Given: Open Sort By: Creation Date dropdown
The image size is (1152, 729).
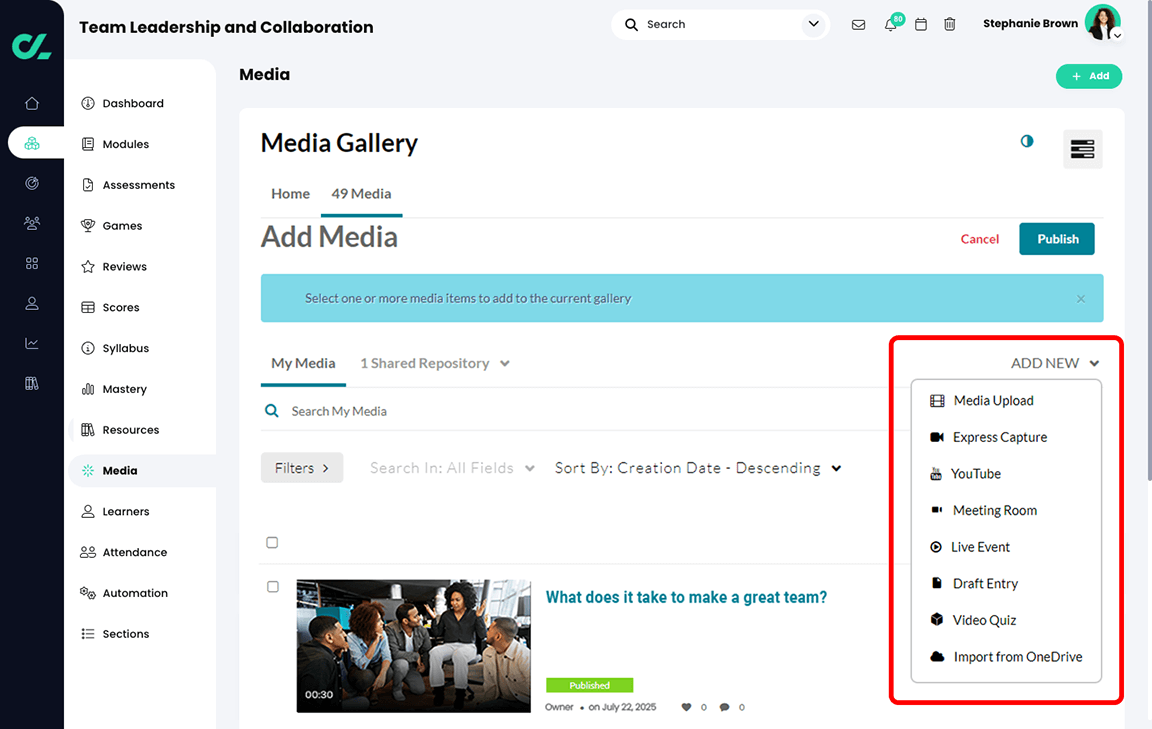Looking at the screenshot, I should 698,468.
